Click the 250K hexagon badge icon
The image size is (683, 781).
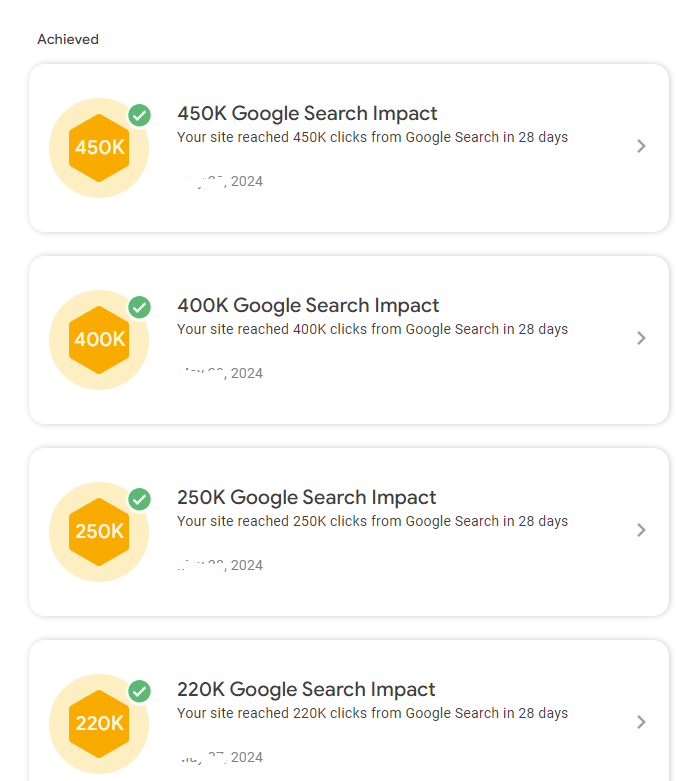(x=99, y=532)
